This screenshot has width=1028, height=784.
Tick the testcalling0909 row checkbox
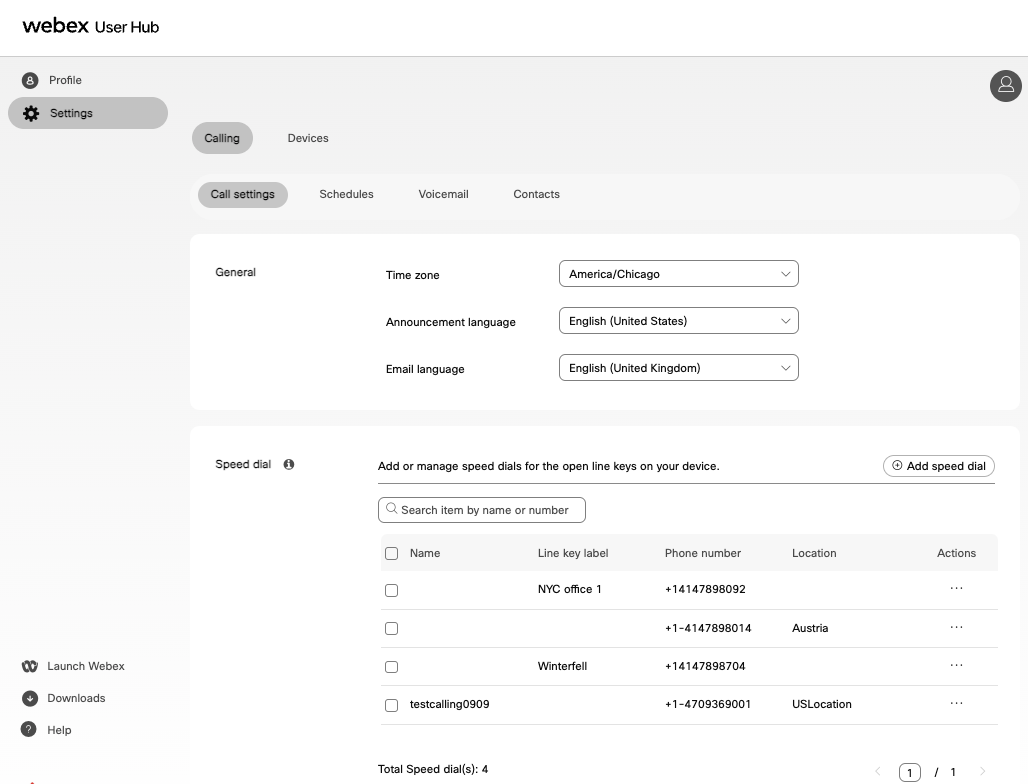click(x=391, y=705)
